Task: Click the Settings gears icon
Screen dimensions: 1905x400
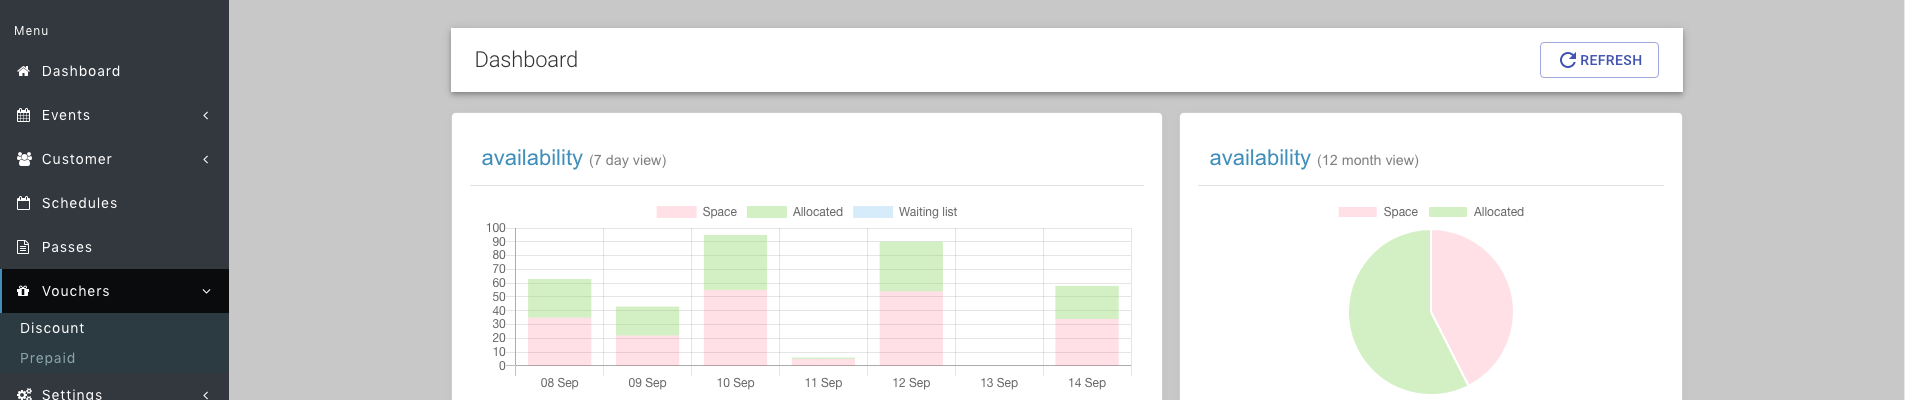Action: pyautogui.click(x=24, y=394)
